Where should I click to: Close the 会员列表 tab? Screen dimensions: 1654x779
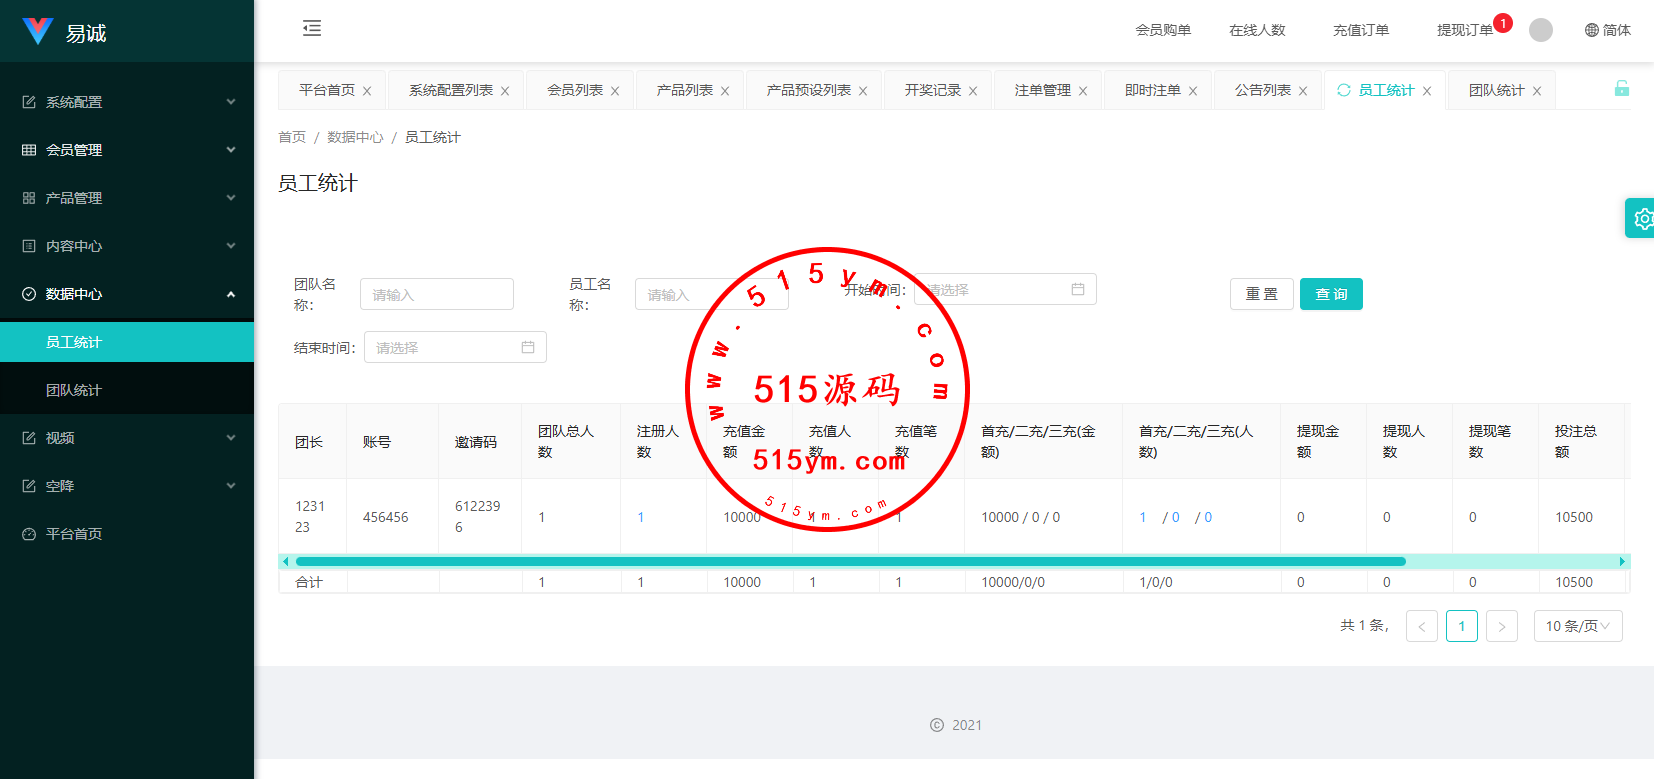[615, 91]
